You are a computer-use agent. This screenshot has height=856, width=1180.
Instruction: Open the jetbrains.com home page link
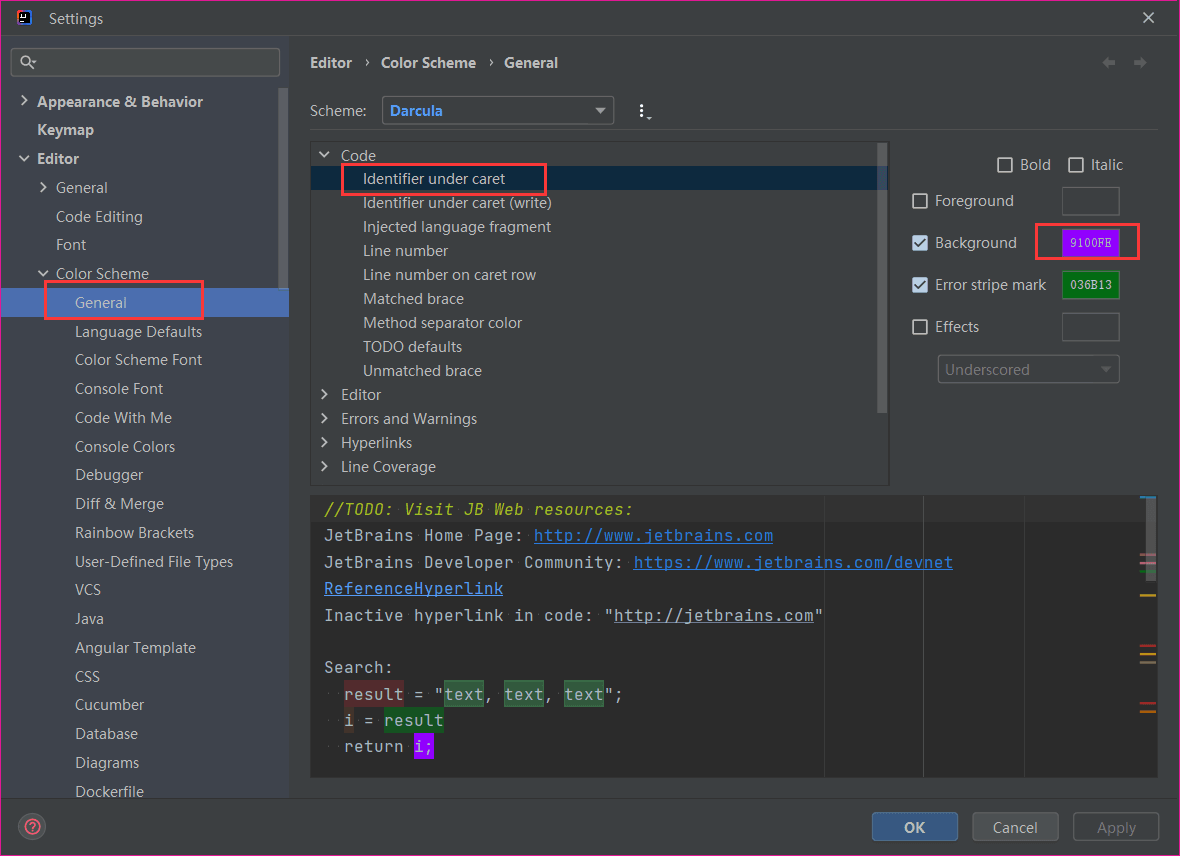point(653,536)
